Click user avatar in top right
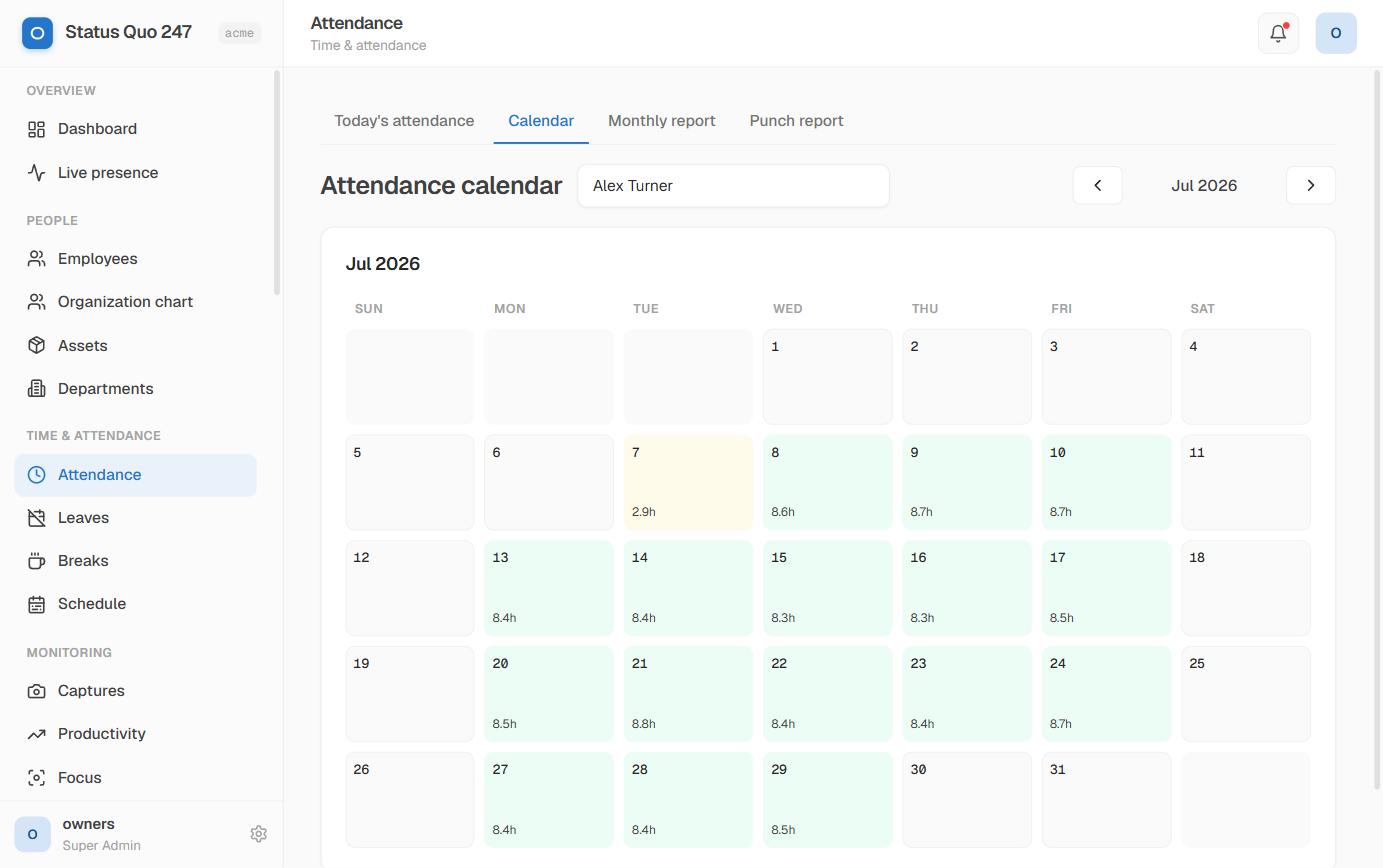1383x868 pixels. click(1336, 33)
